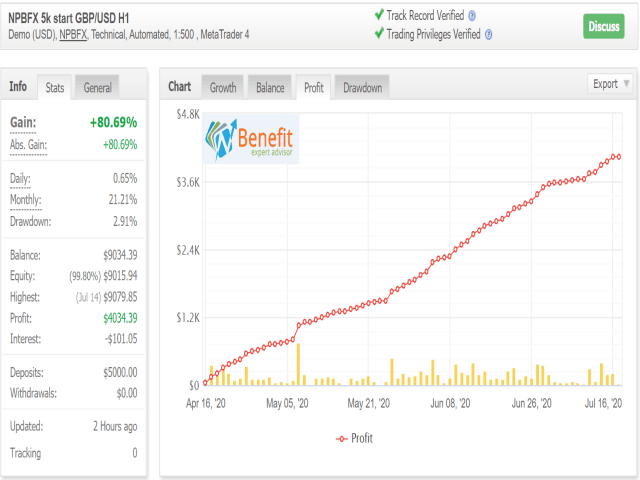The height and width of the screenshot is (480, 640).
Task: Click the Export dropdown arrow
Action: click(626, 84)
